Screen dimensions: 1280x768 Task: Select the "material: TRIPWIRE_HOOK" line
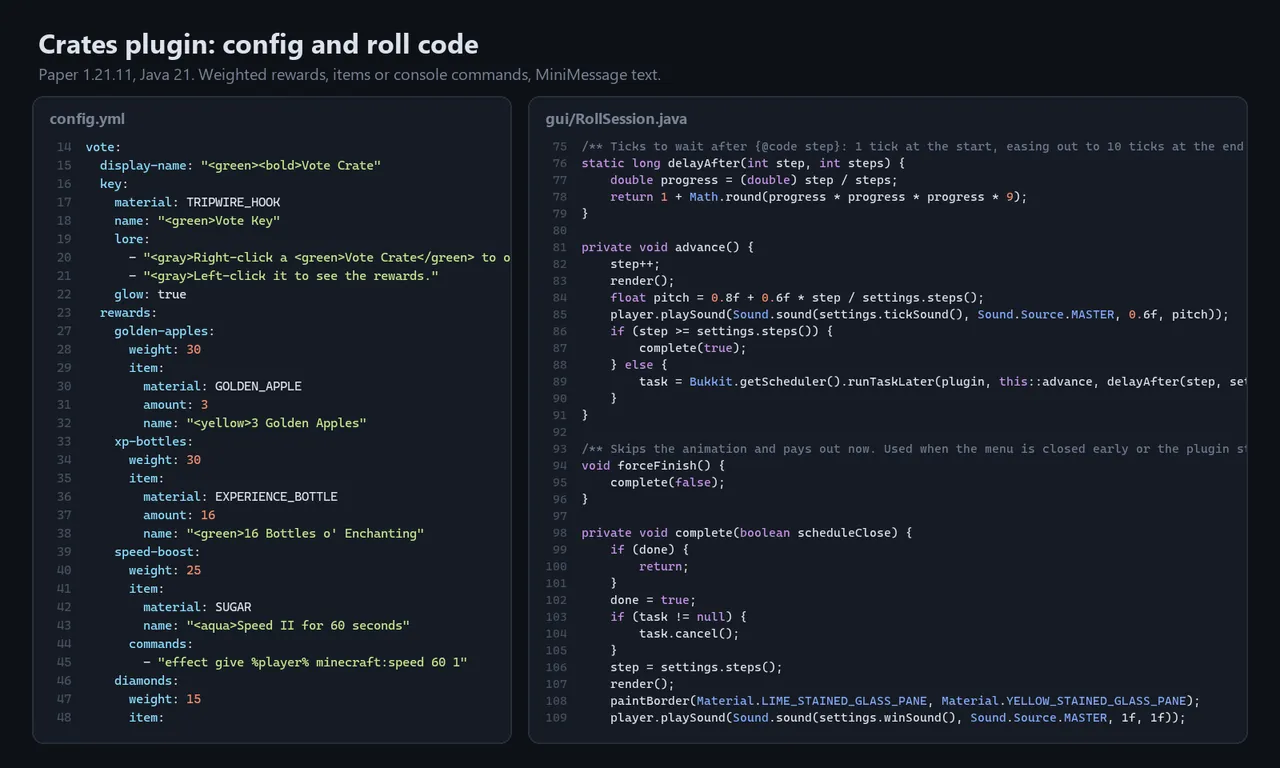tap(197, 202)
